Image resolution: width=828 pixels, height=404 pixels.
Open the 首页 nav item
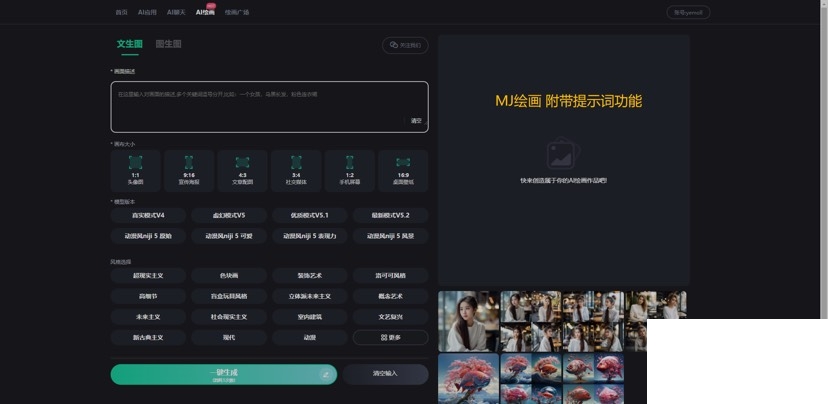121,12
